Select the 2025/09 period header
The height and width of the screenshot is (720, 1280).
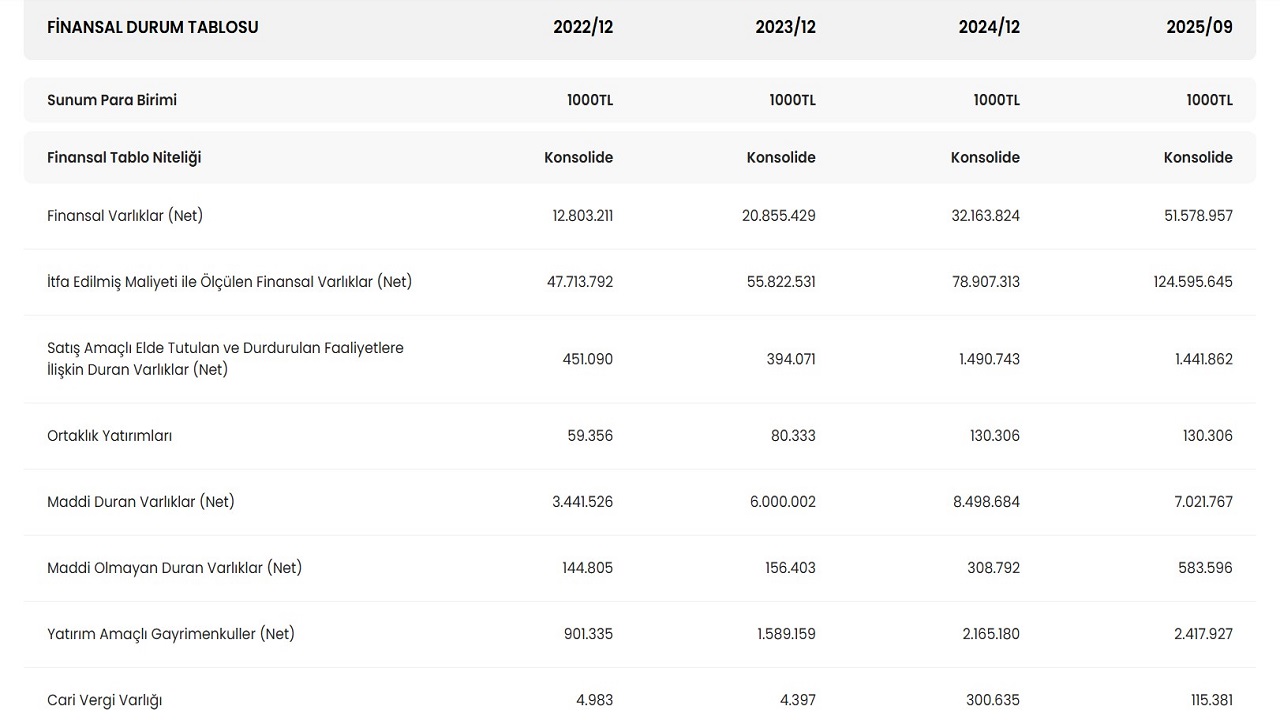click(x=1199, y=27)
